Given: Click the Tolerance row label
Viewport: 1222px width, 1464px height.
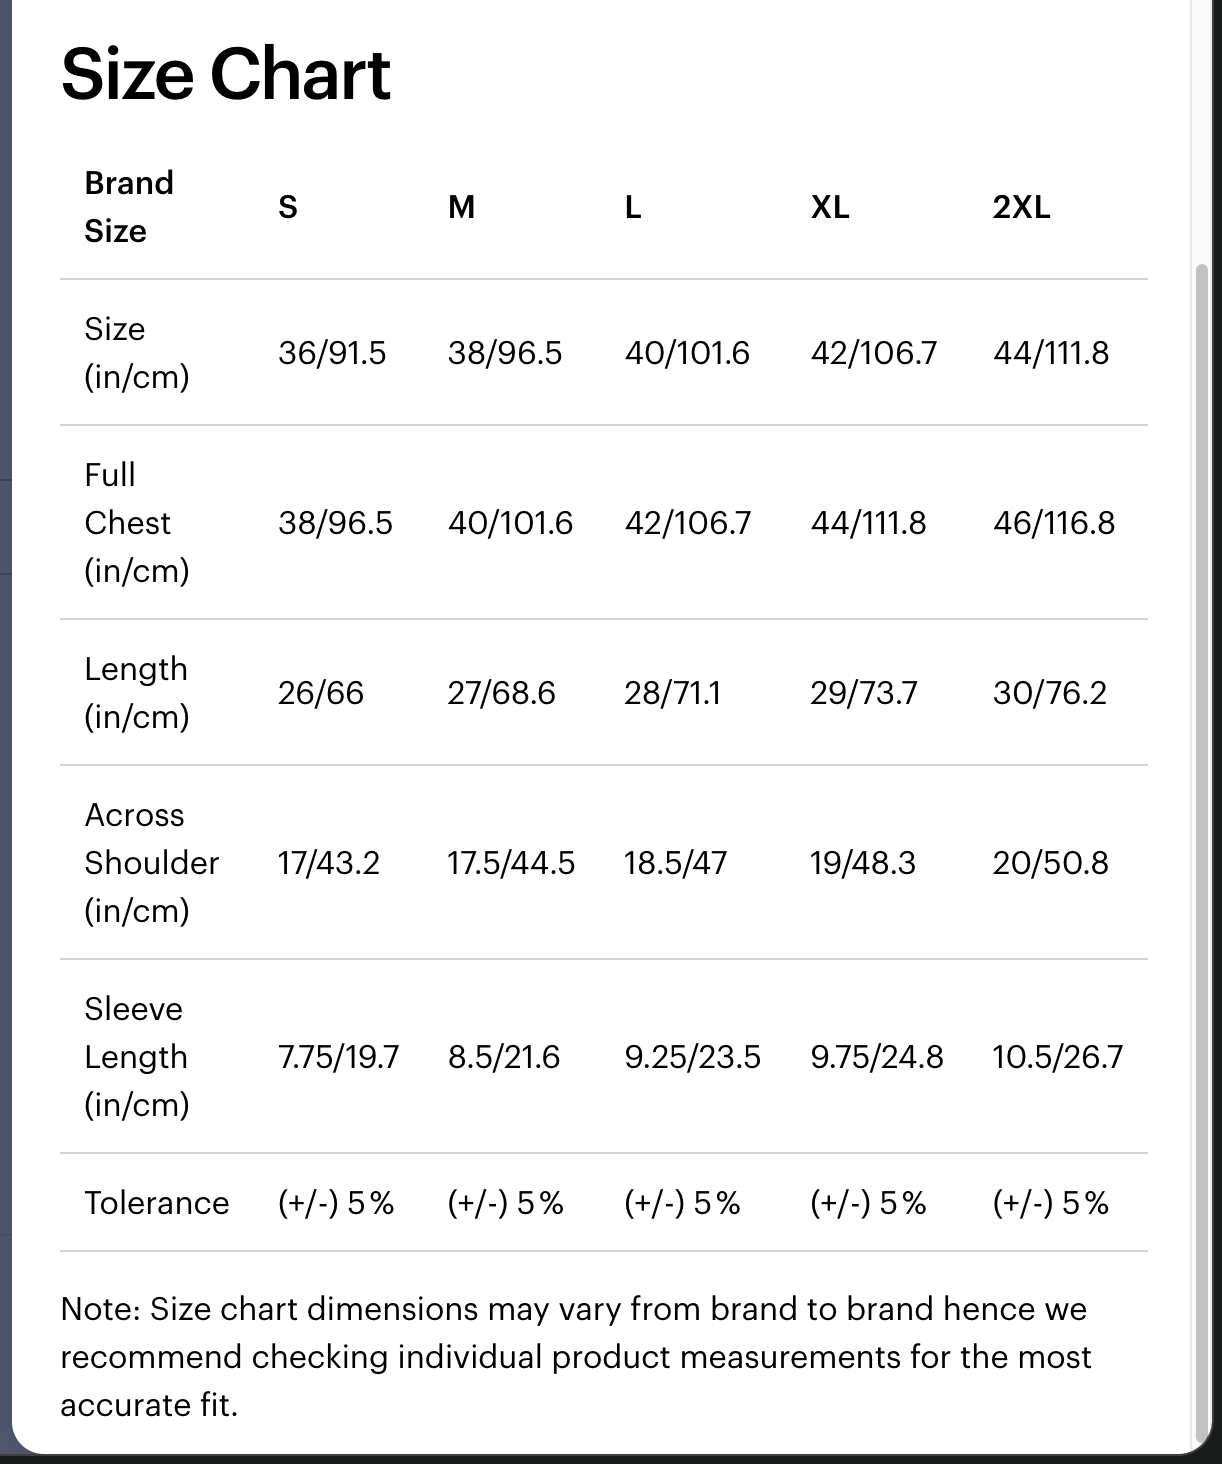Looking at the screenshot, I should (x=157, y=1202).
